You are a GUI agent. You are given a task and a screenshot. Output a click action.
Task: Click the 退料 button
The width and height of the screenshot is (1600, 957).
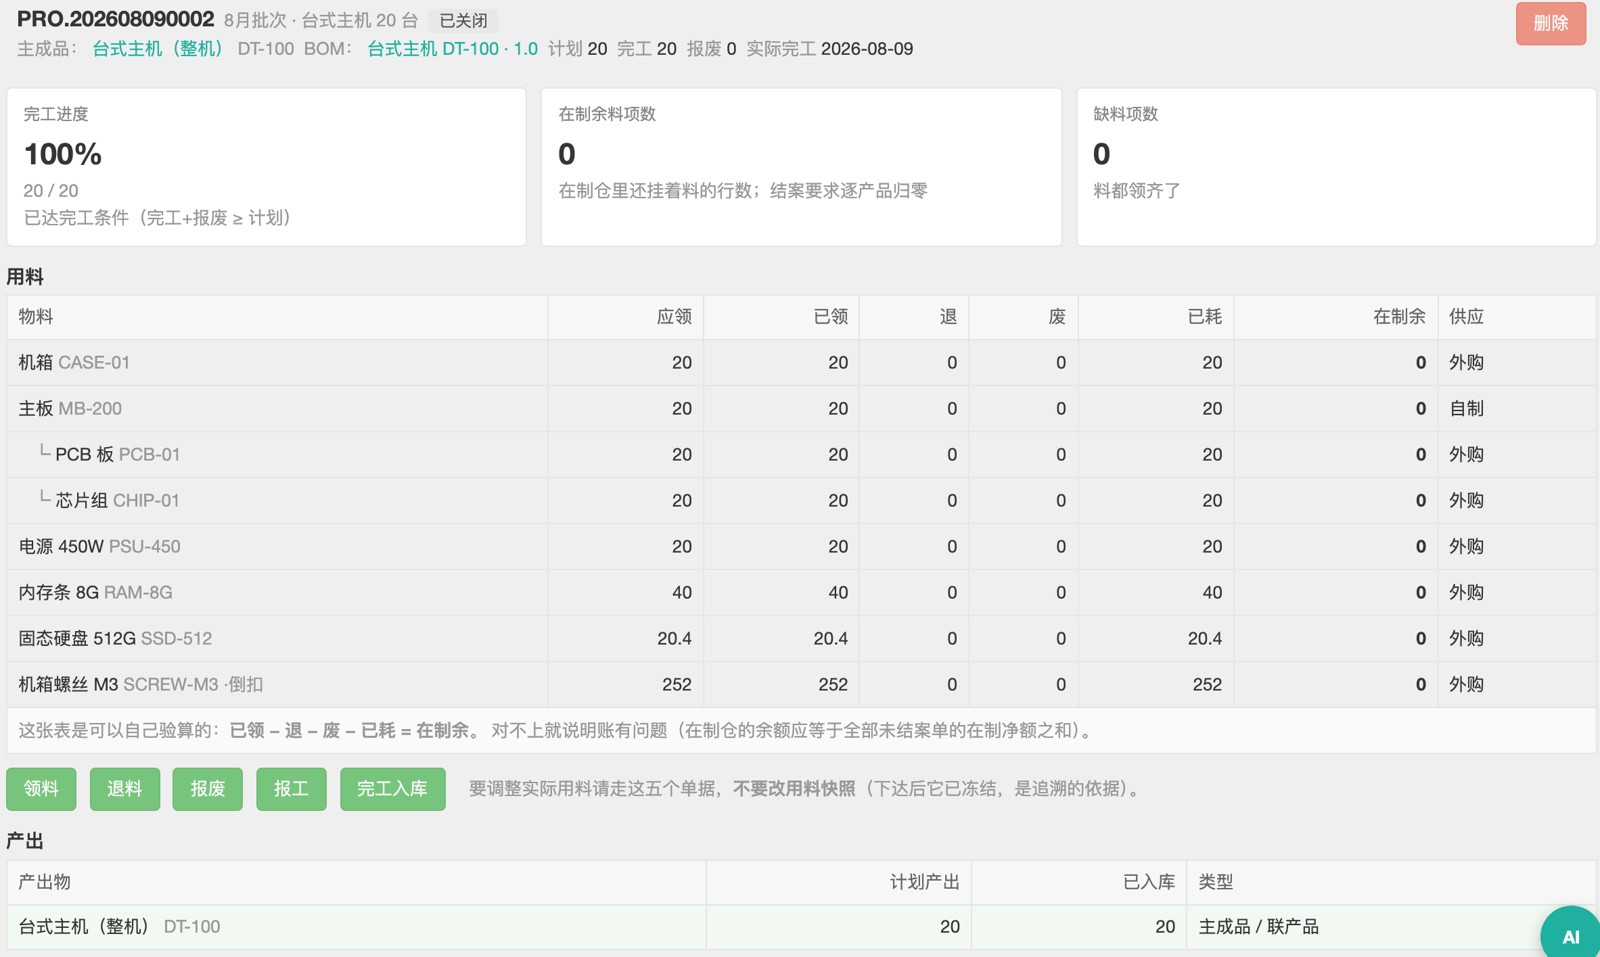[124, 789]
